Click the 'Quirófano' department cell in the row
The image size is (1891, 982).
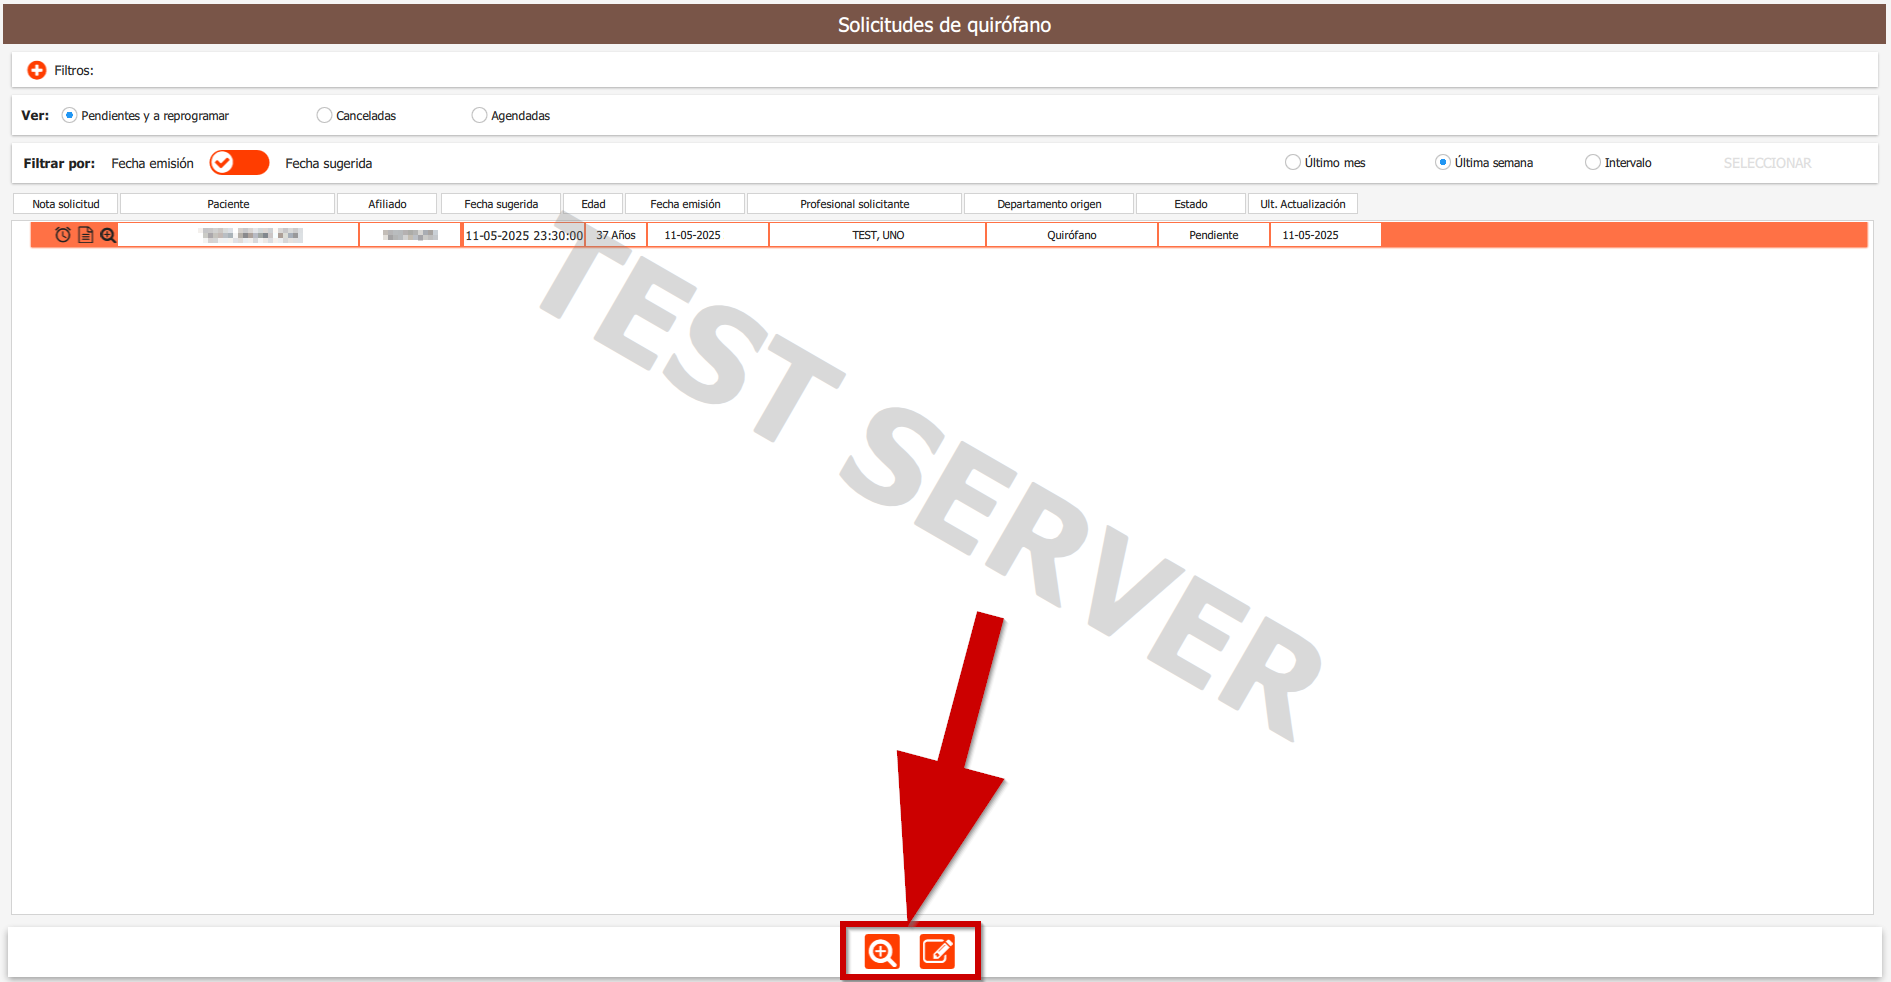click(x=1071, y=235)
